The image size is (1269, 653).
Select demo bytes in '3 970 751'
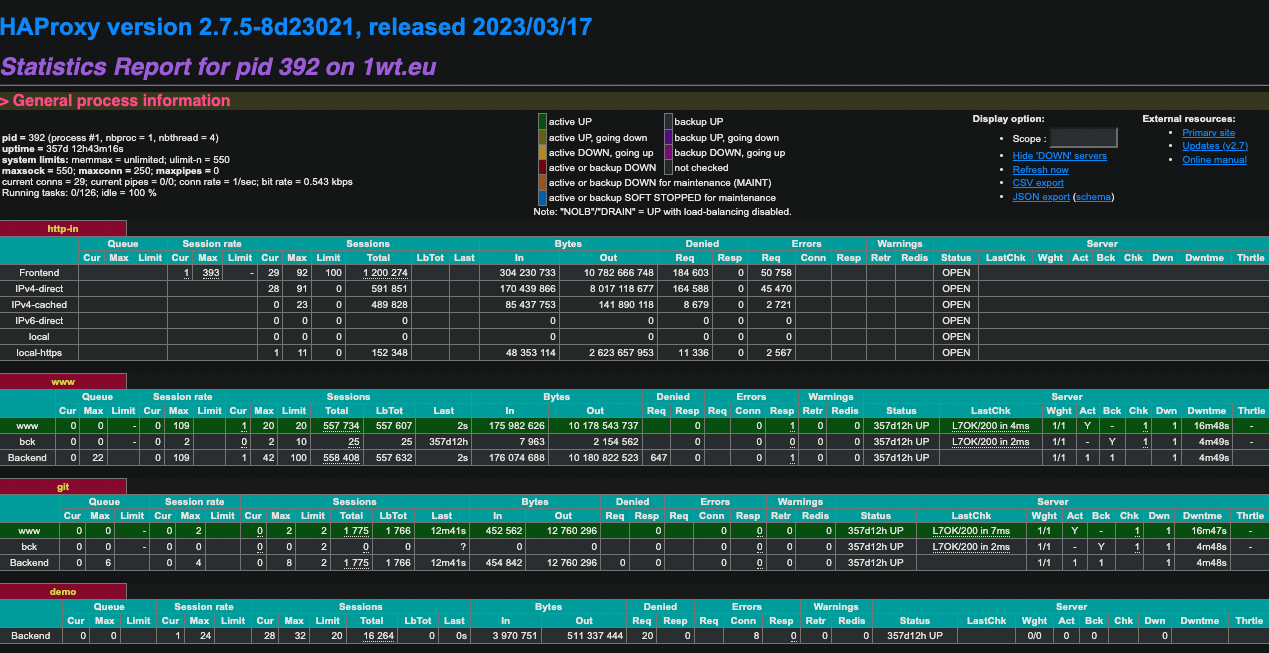(x=516, y=636)
